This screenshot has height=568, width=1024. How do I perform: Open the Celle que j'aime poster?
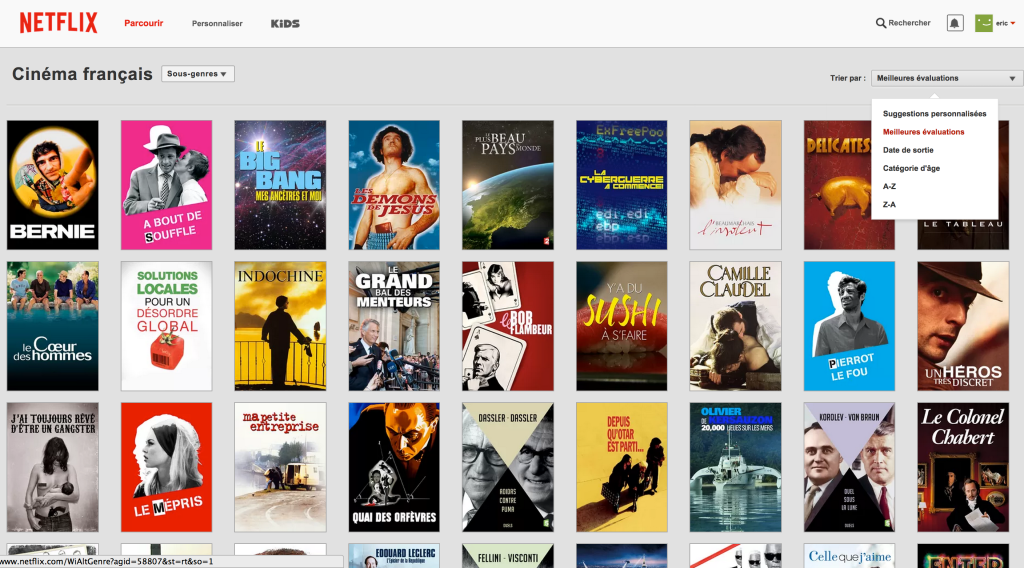click(x=849, y=556)
